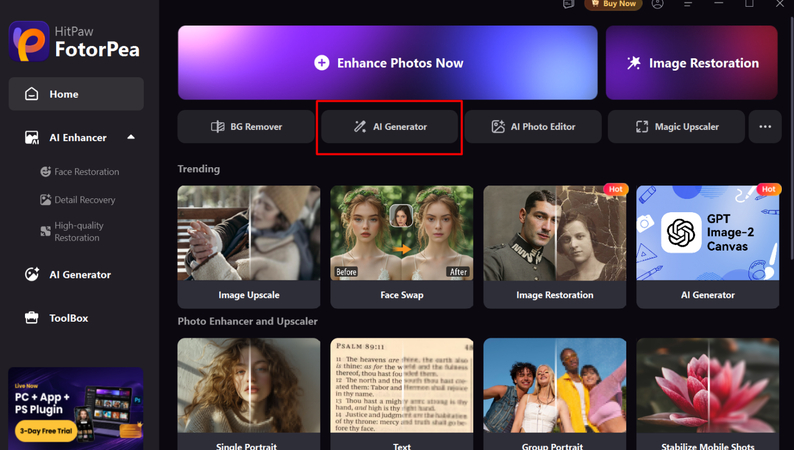Click the BG Remover icon
Screen dimensions: 794x450
pyautogui.click(x=218, y=127)
